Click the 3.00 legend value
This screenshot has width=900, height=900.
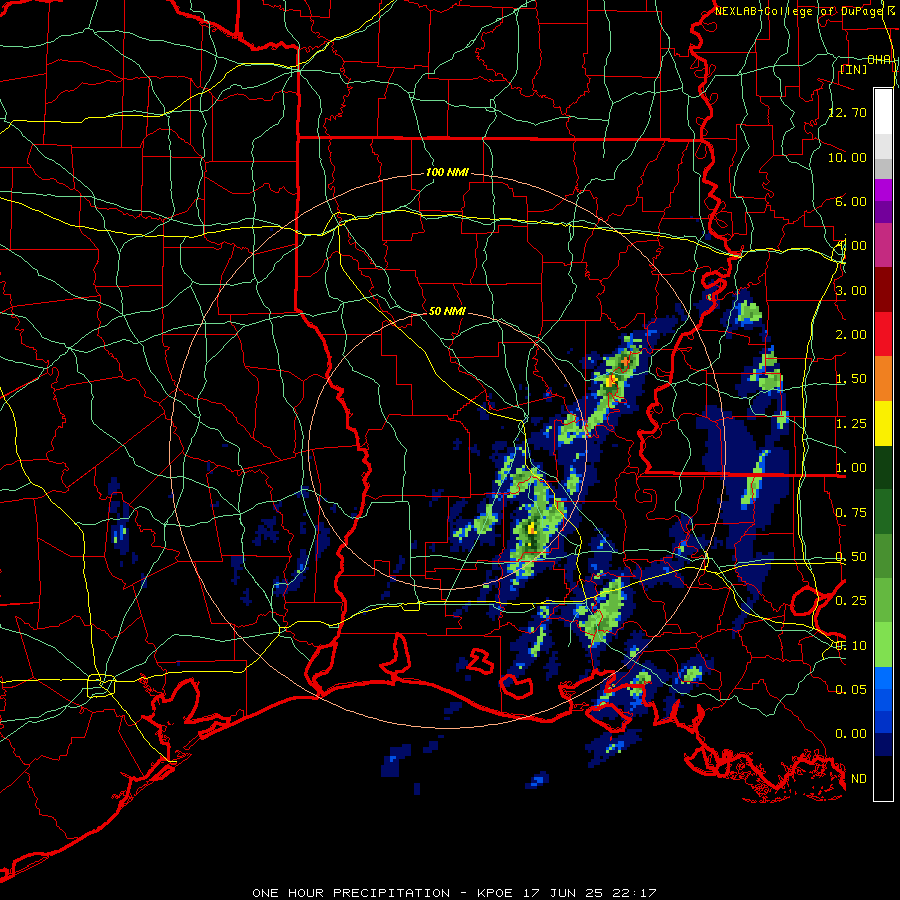pyautogui.click(x=851, y=290)
